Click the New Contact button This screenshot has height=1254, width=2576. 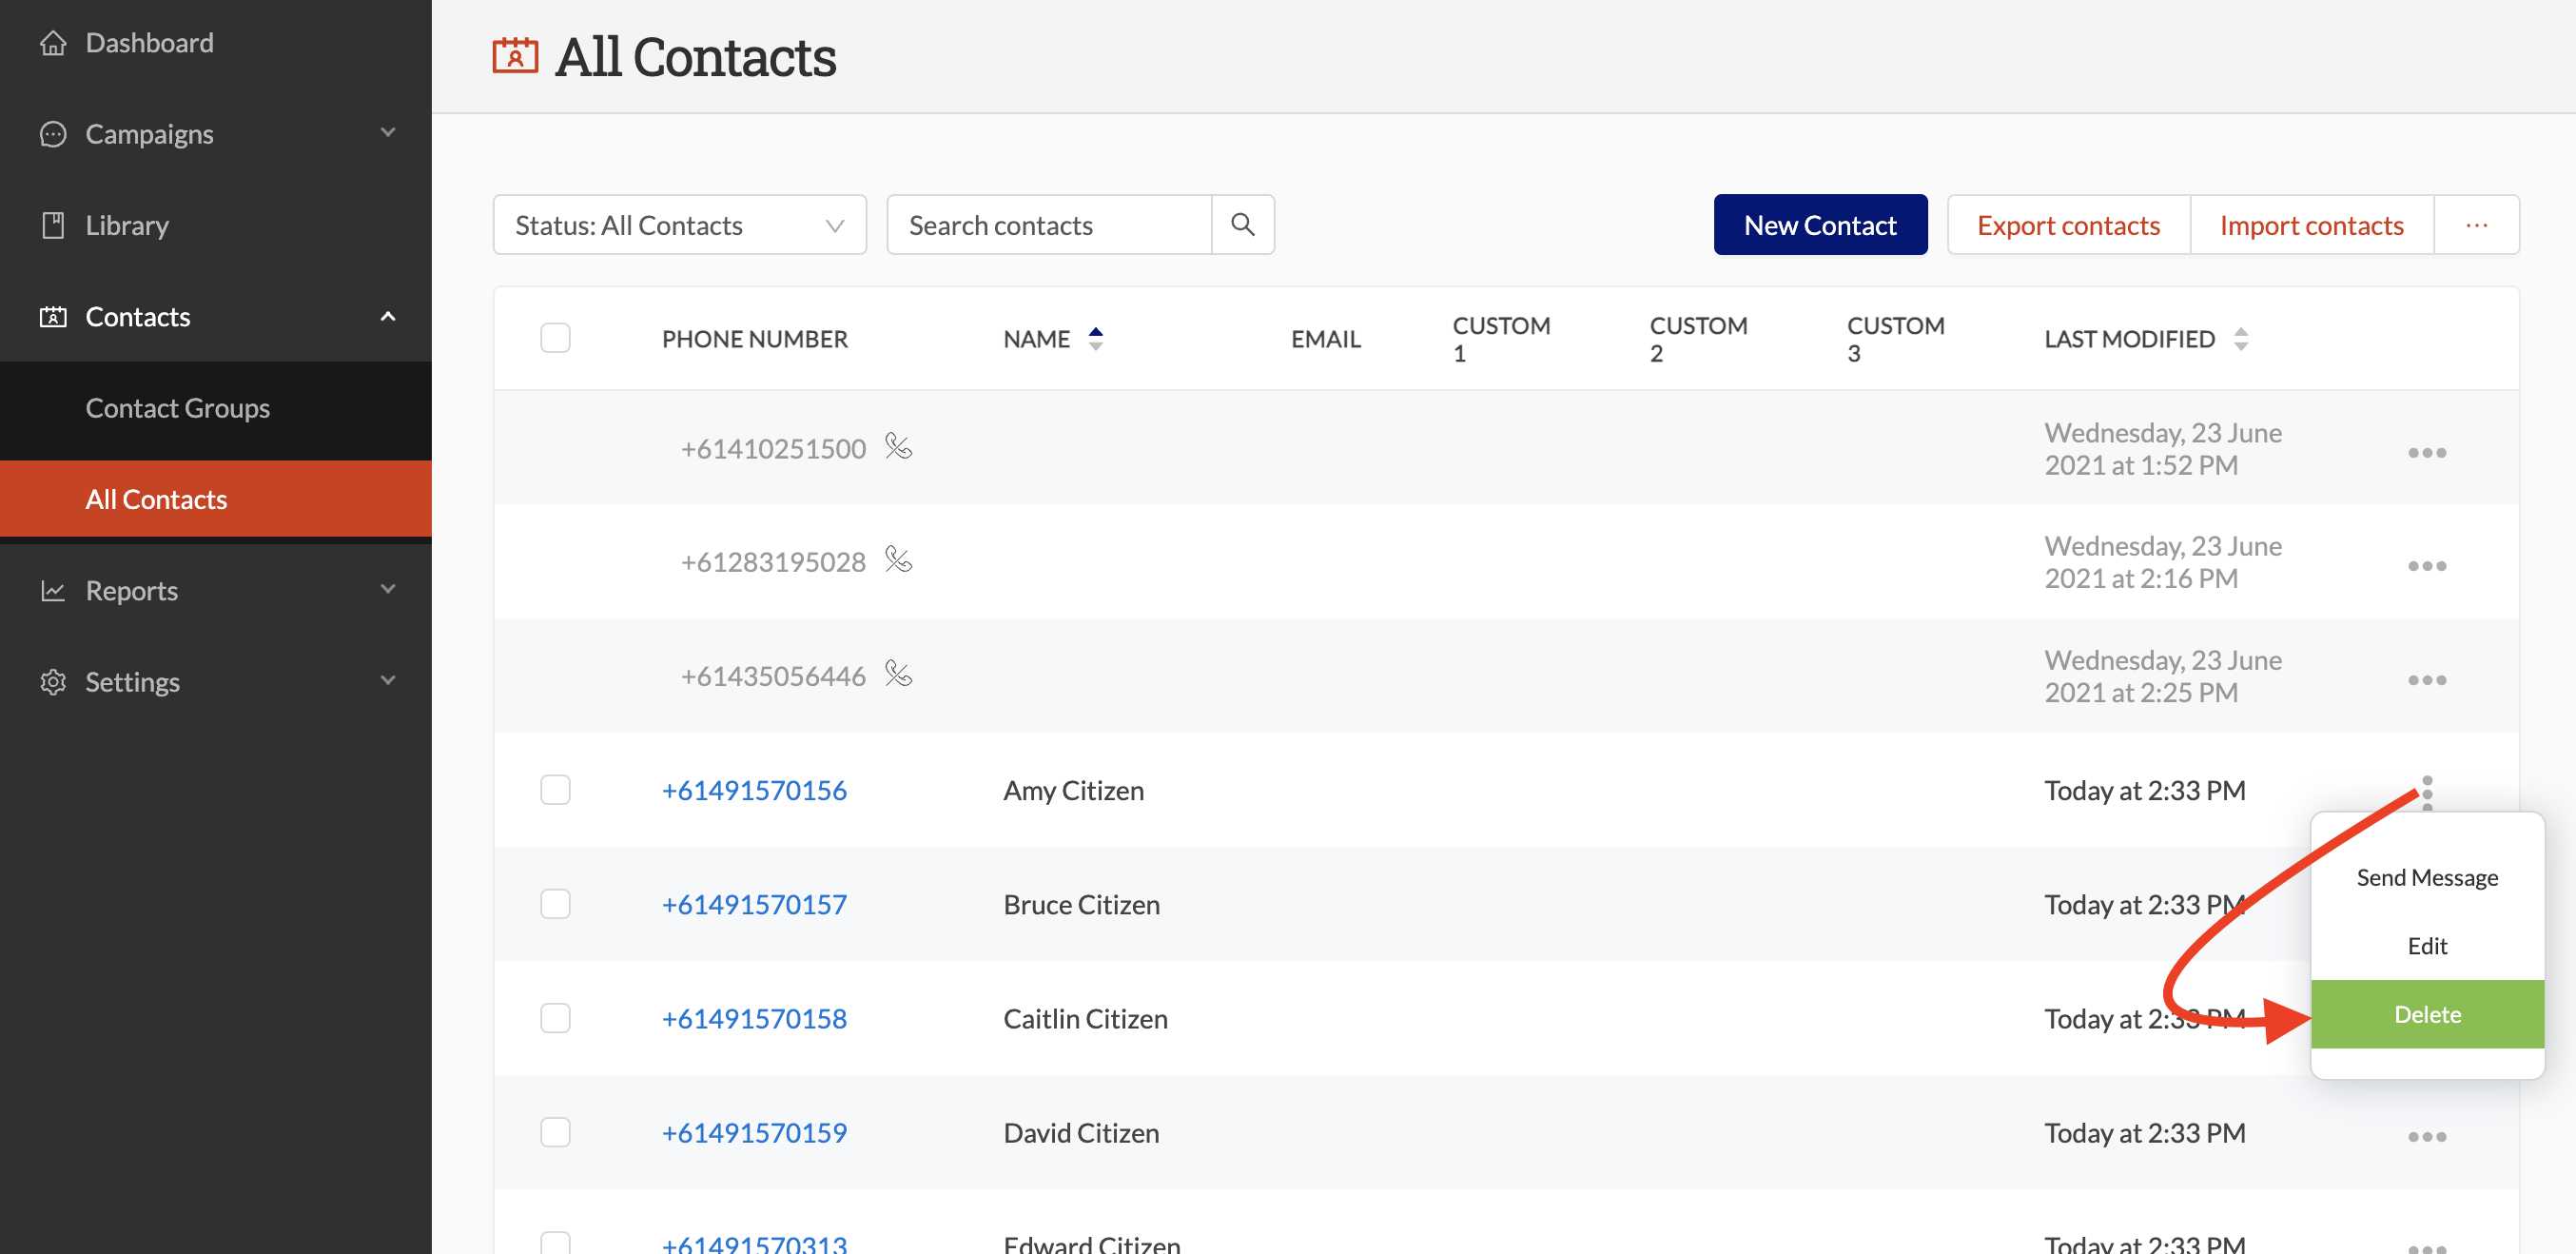[x=1820, y=225]
